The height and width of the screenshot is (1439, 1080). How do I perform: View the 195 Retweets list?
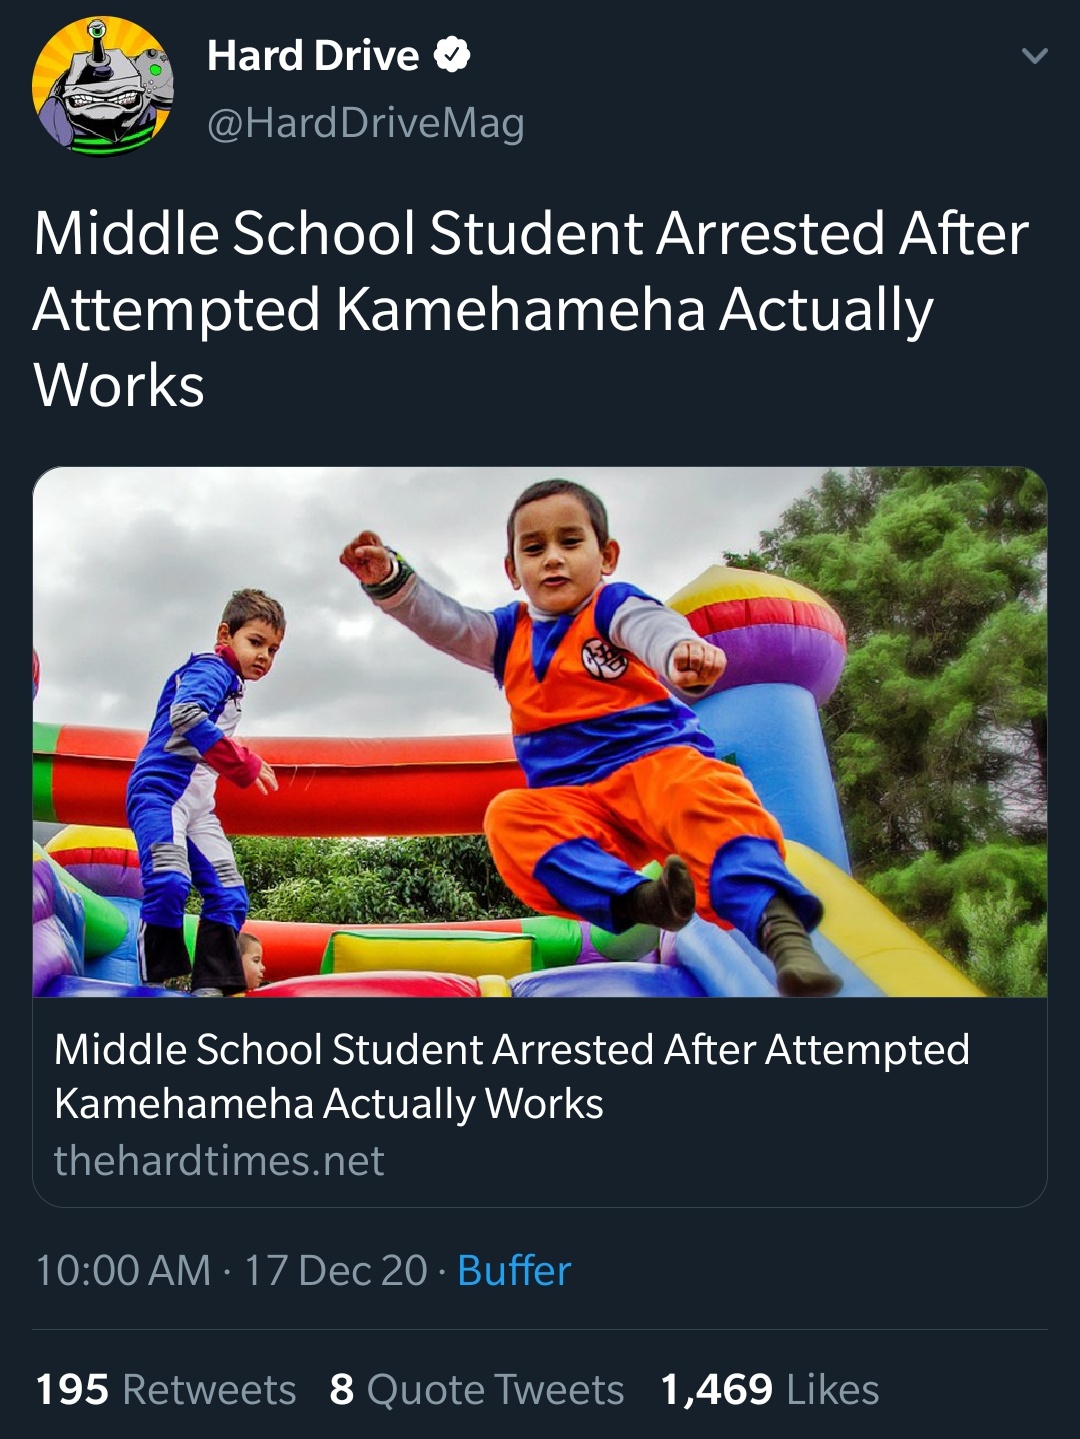(166, 1390)
